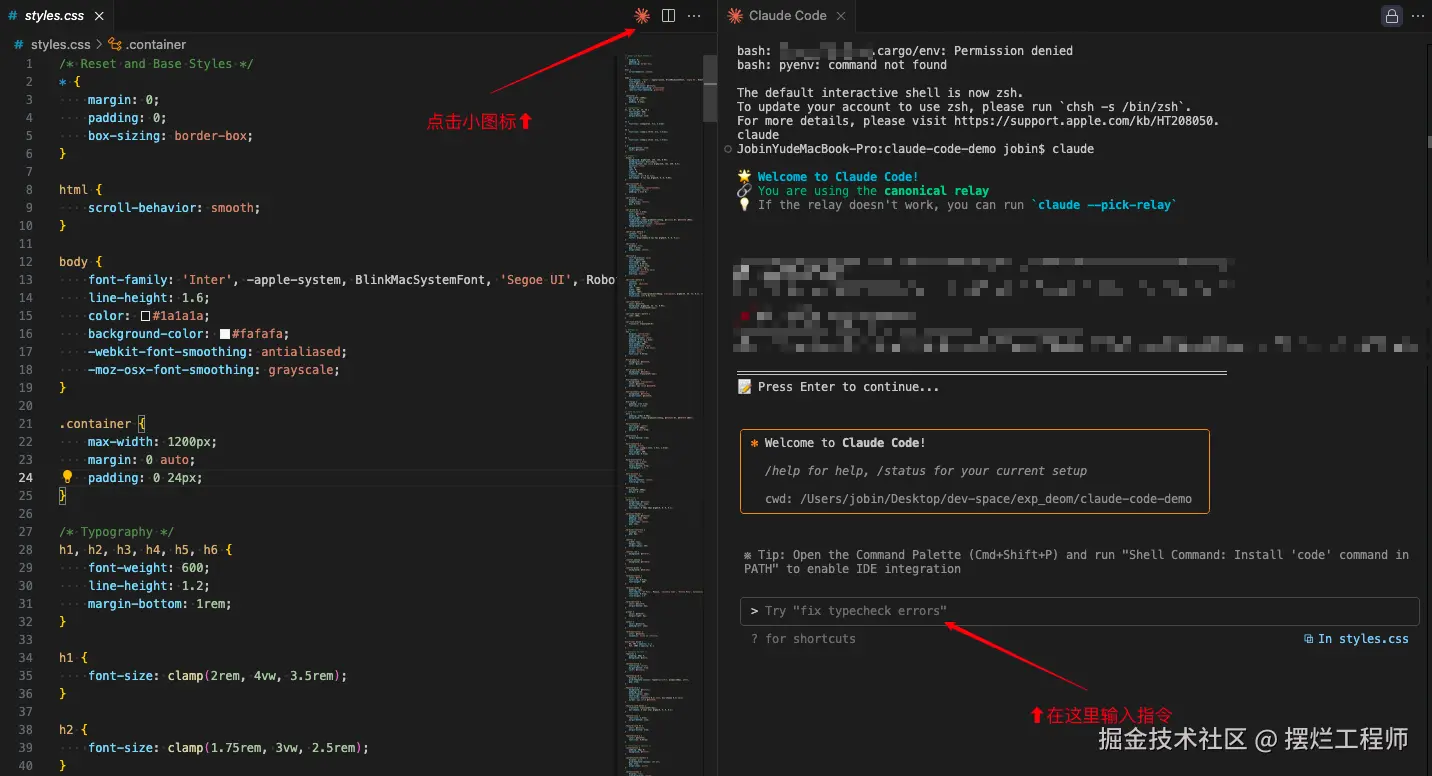Open the styles.css editor More Actions menu

(x=694, y=16)
